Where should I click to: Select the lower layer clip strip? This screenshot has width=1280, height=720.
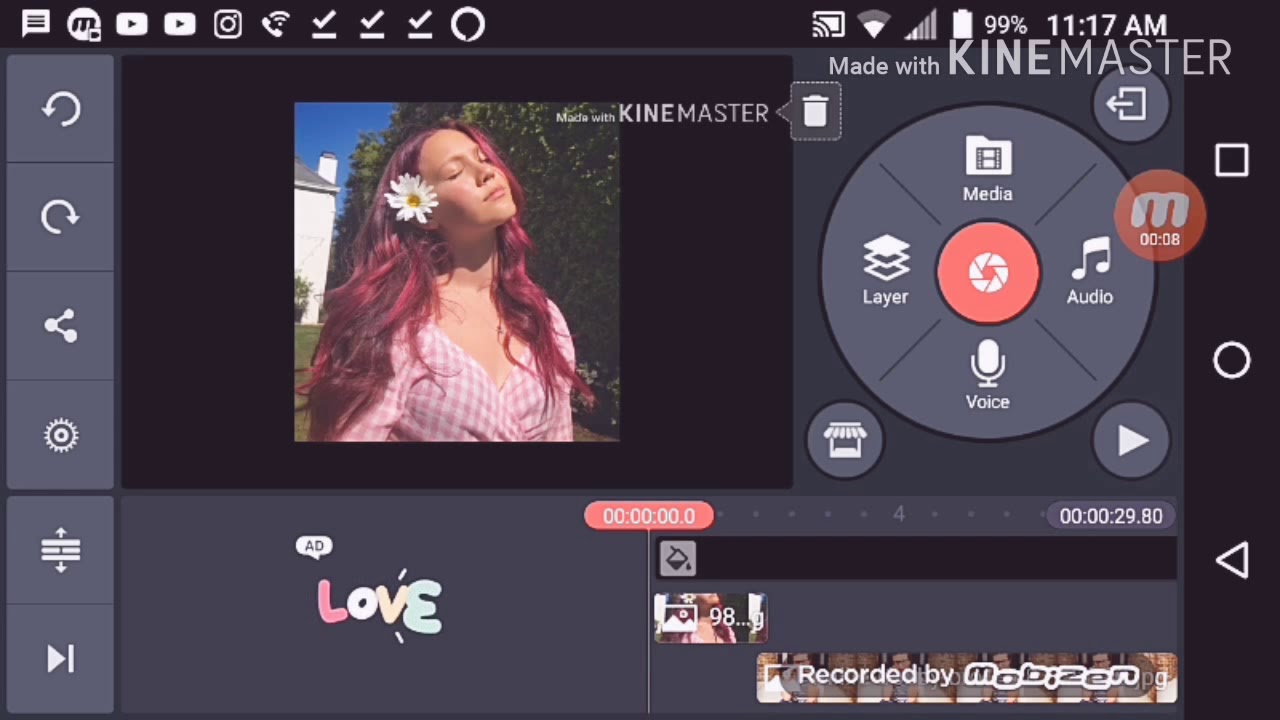click(966, 677)
